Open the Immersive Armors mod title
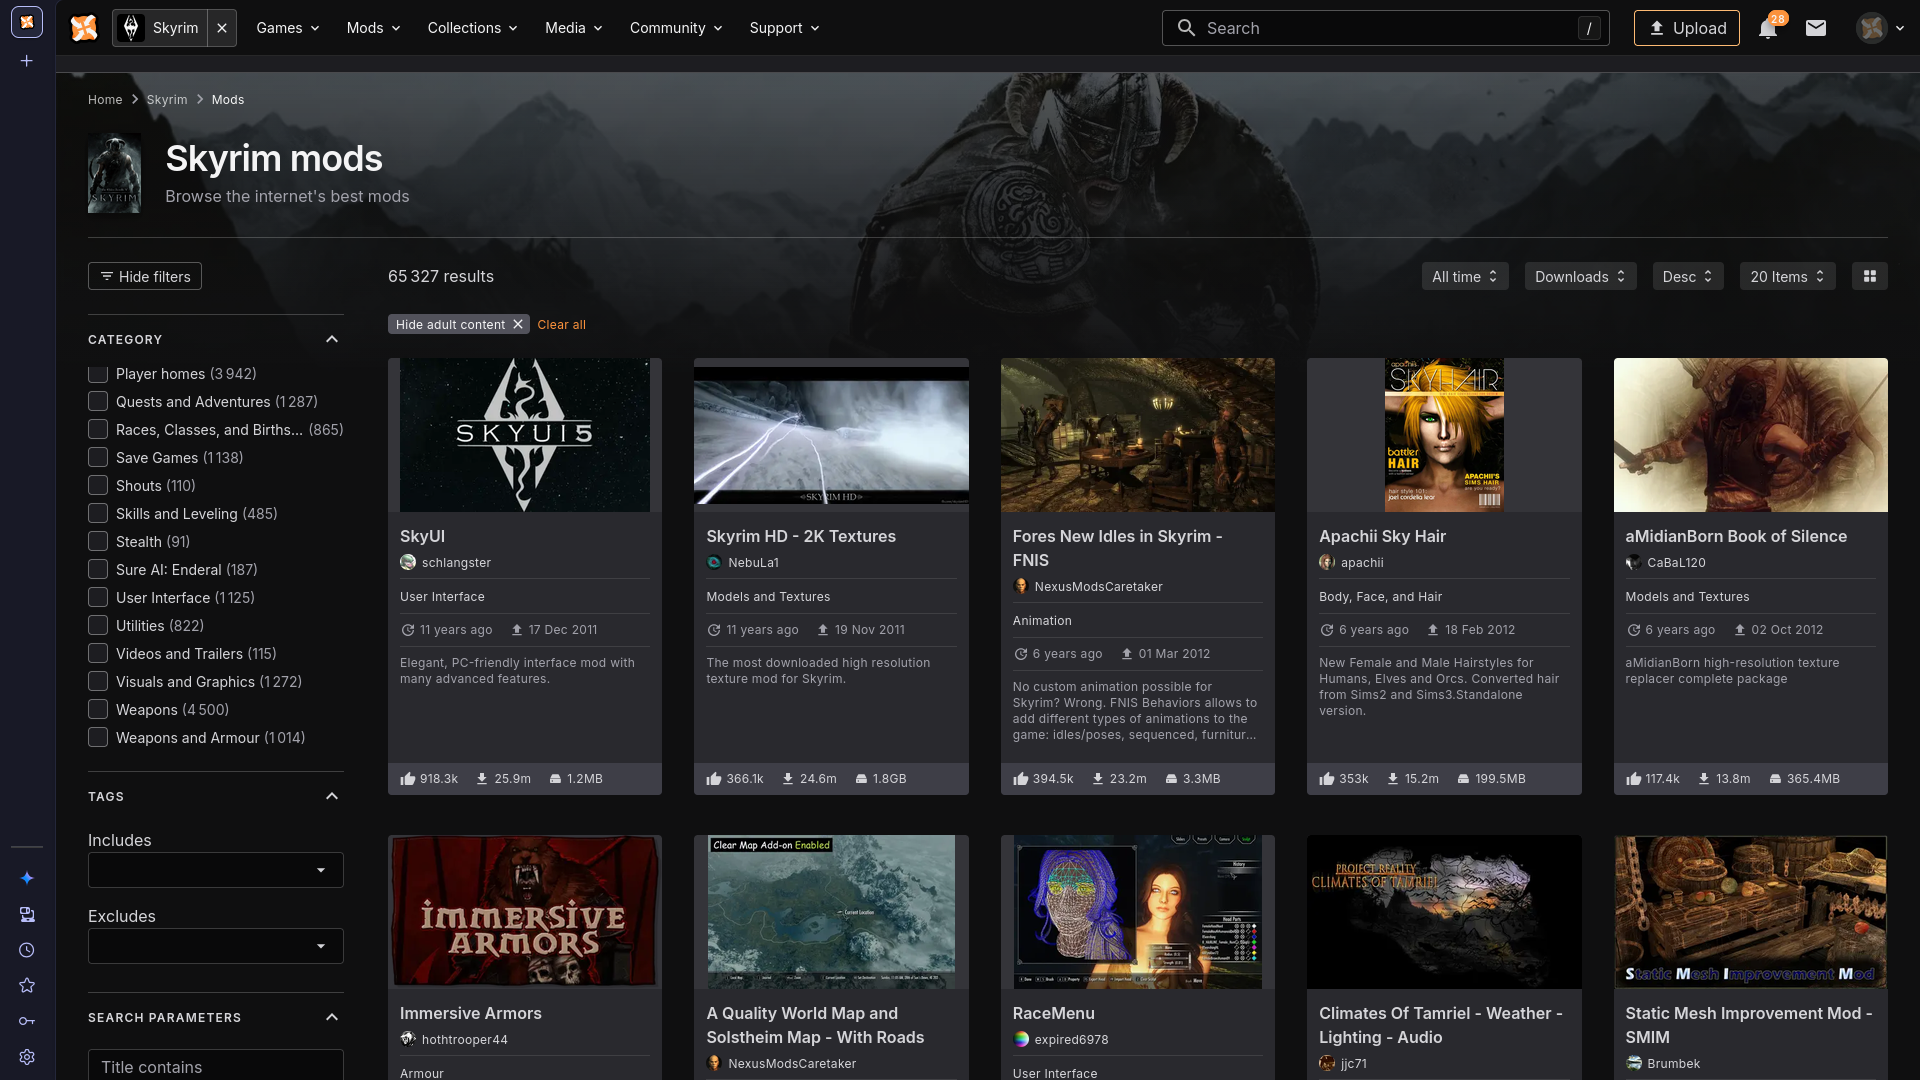1920x1080 pixels. pyautogui.click(x=471, y=1014)
